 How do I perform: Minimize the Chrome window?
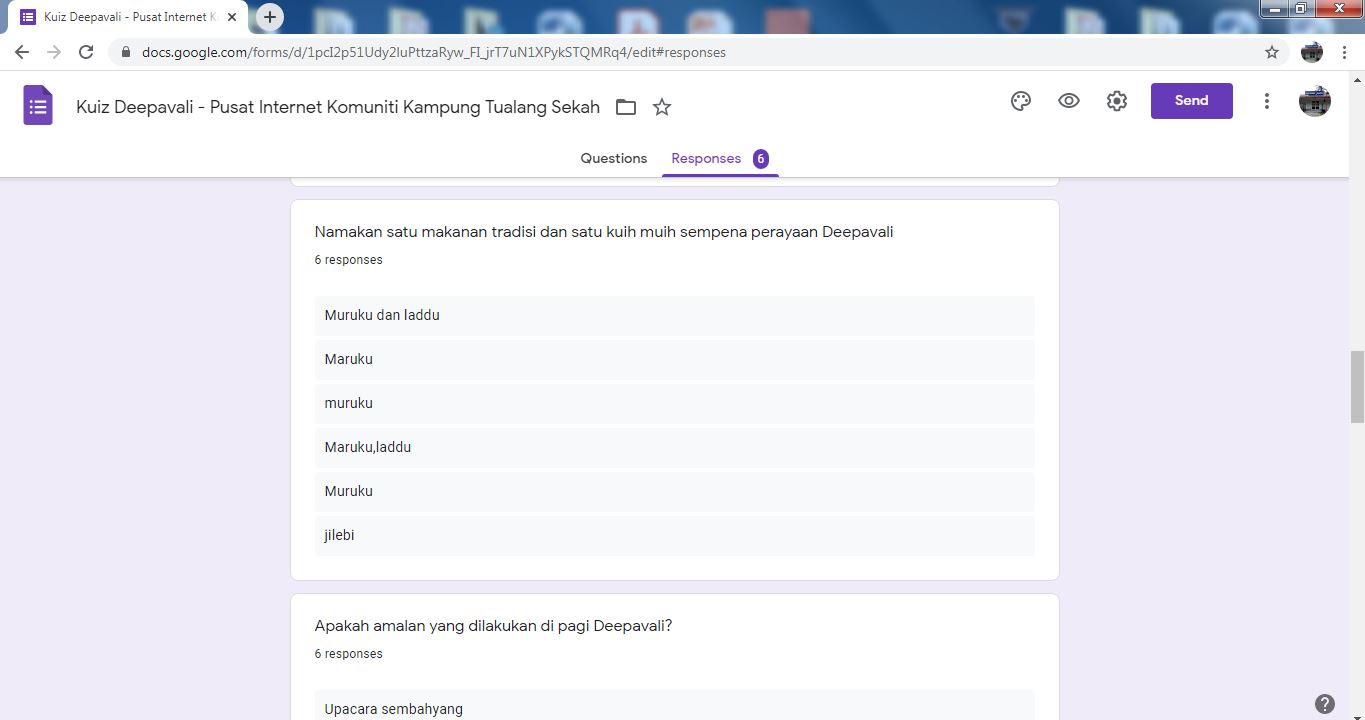(1275, 9)
